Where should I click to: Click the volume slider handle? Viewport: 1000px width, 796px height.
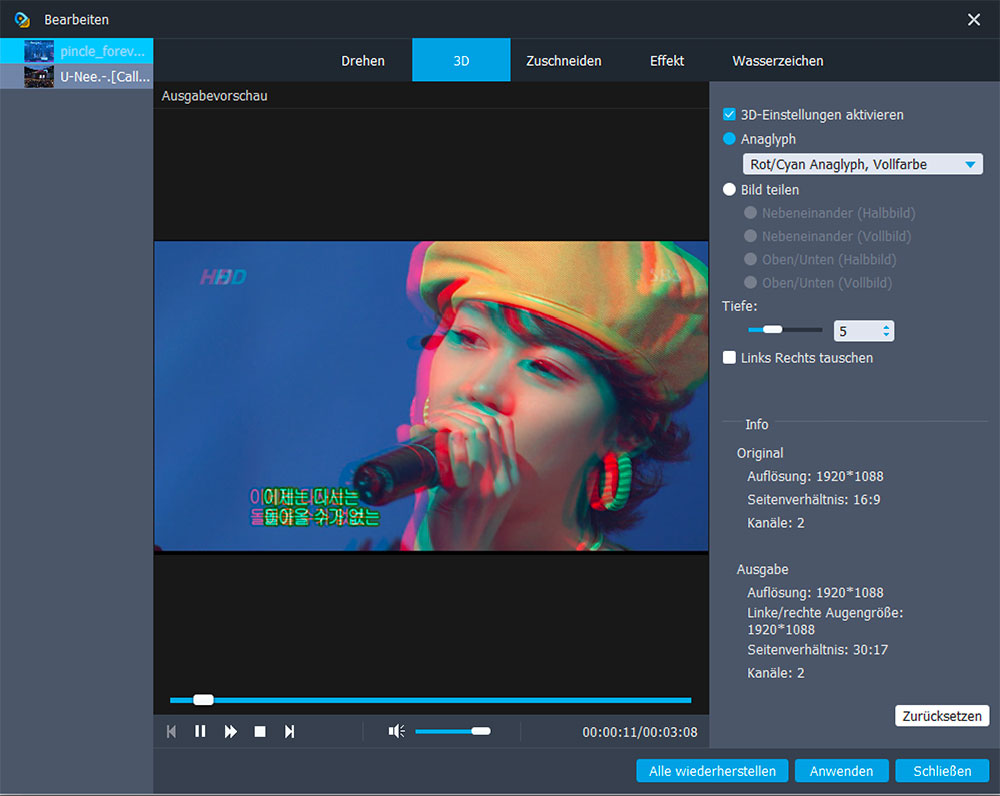click(481, 731)
